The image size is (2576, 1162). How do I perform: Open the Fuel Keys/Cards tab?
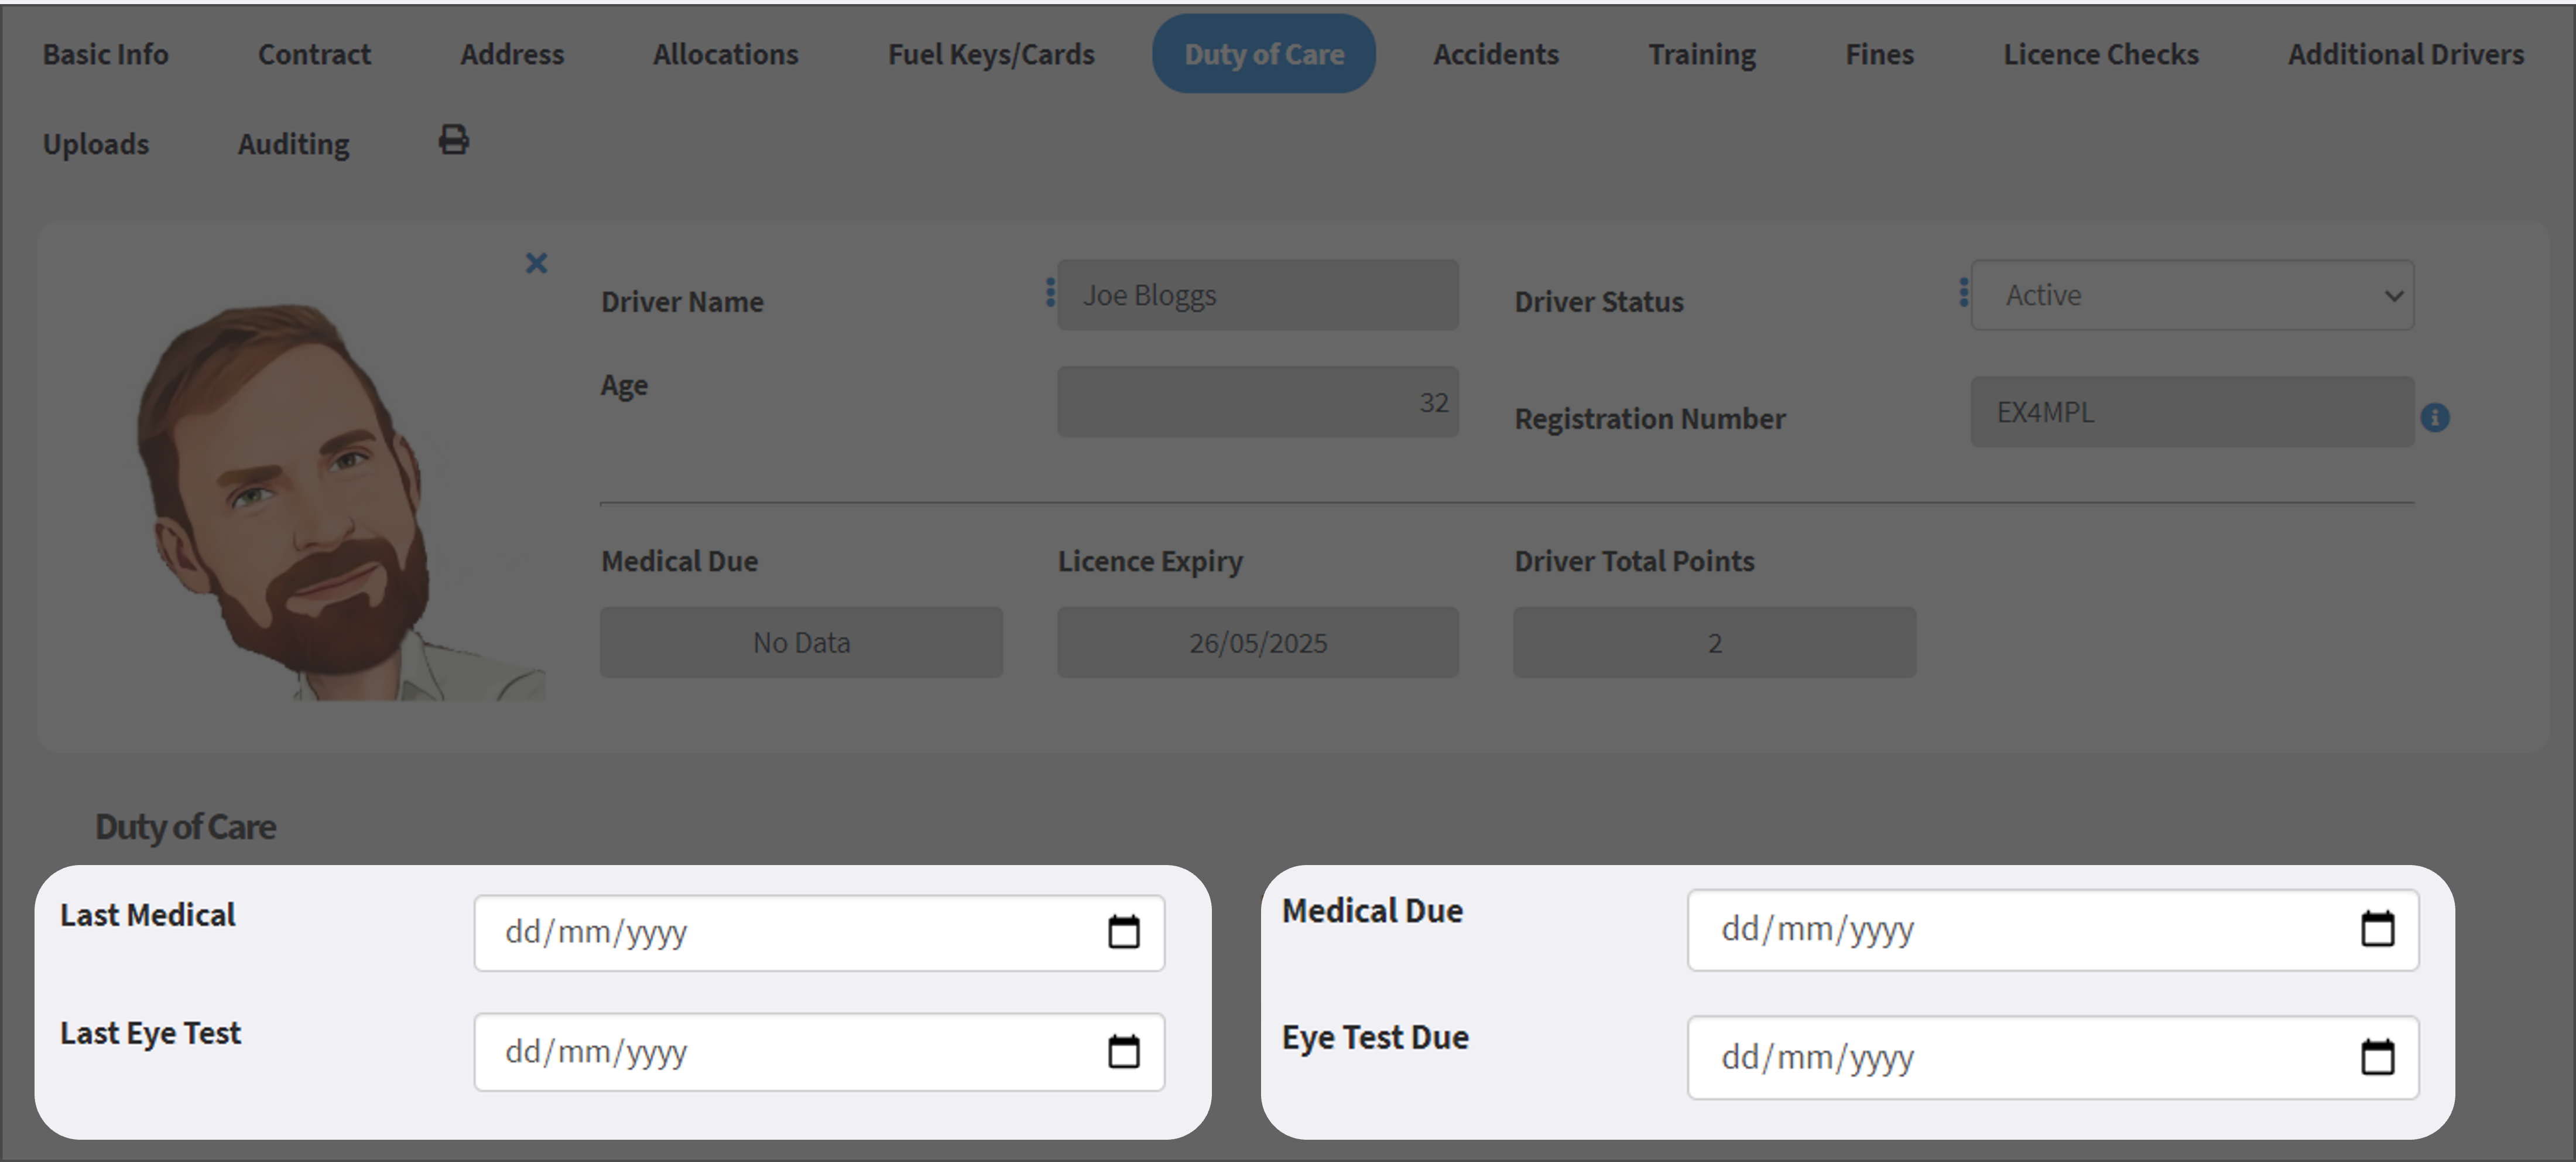(x=991, y=54)
